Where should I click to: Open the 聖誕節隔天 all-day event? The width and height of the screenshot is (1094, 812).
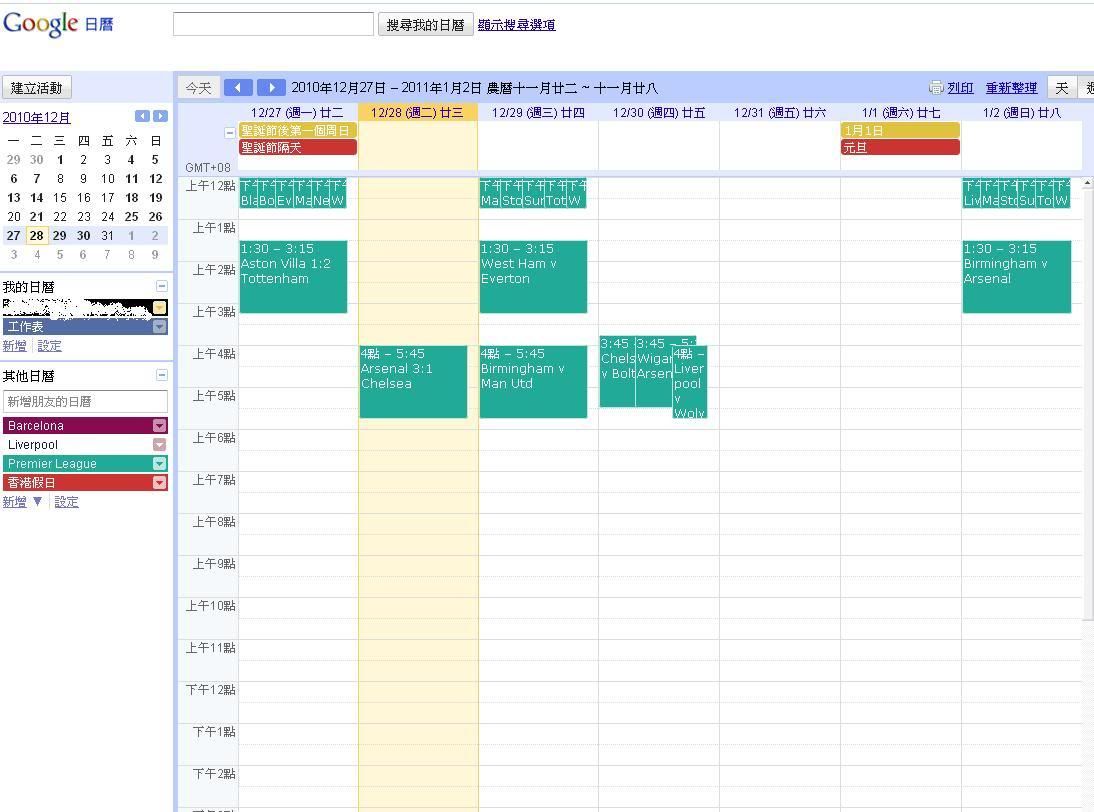(298, 147)
